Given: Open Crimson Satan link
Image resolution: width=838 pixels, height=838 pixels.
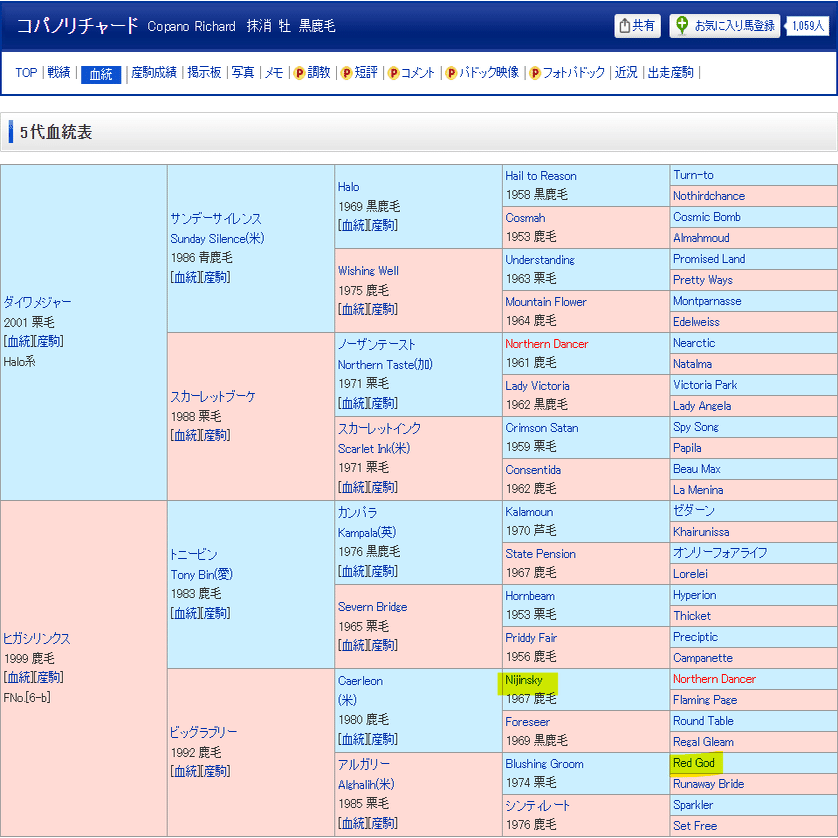Looking at the screenshot, I should tap(542, 428).
